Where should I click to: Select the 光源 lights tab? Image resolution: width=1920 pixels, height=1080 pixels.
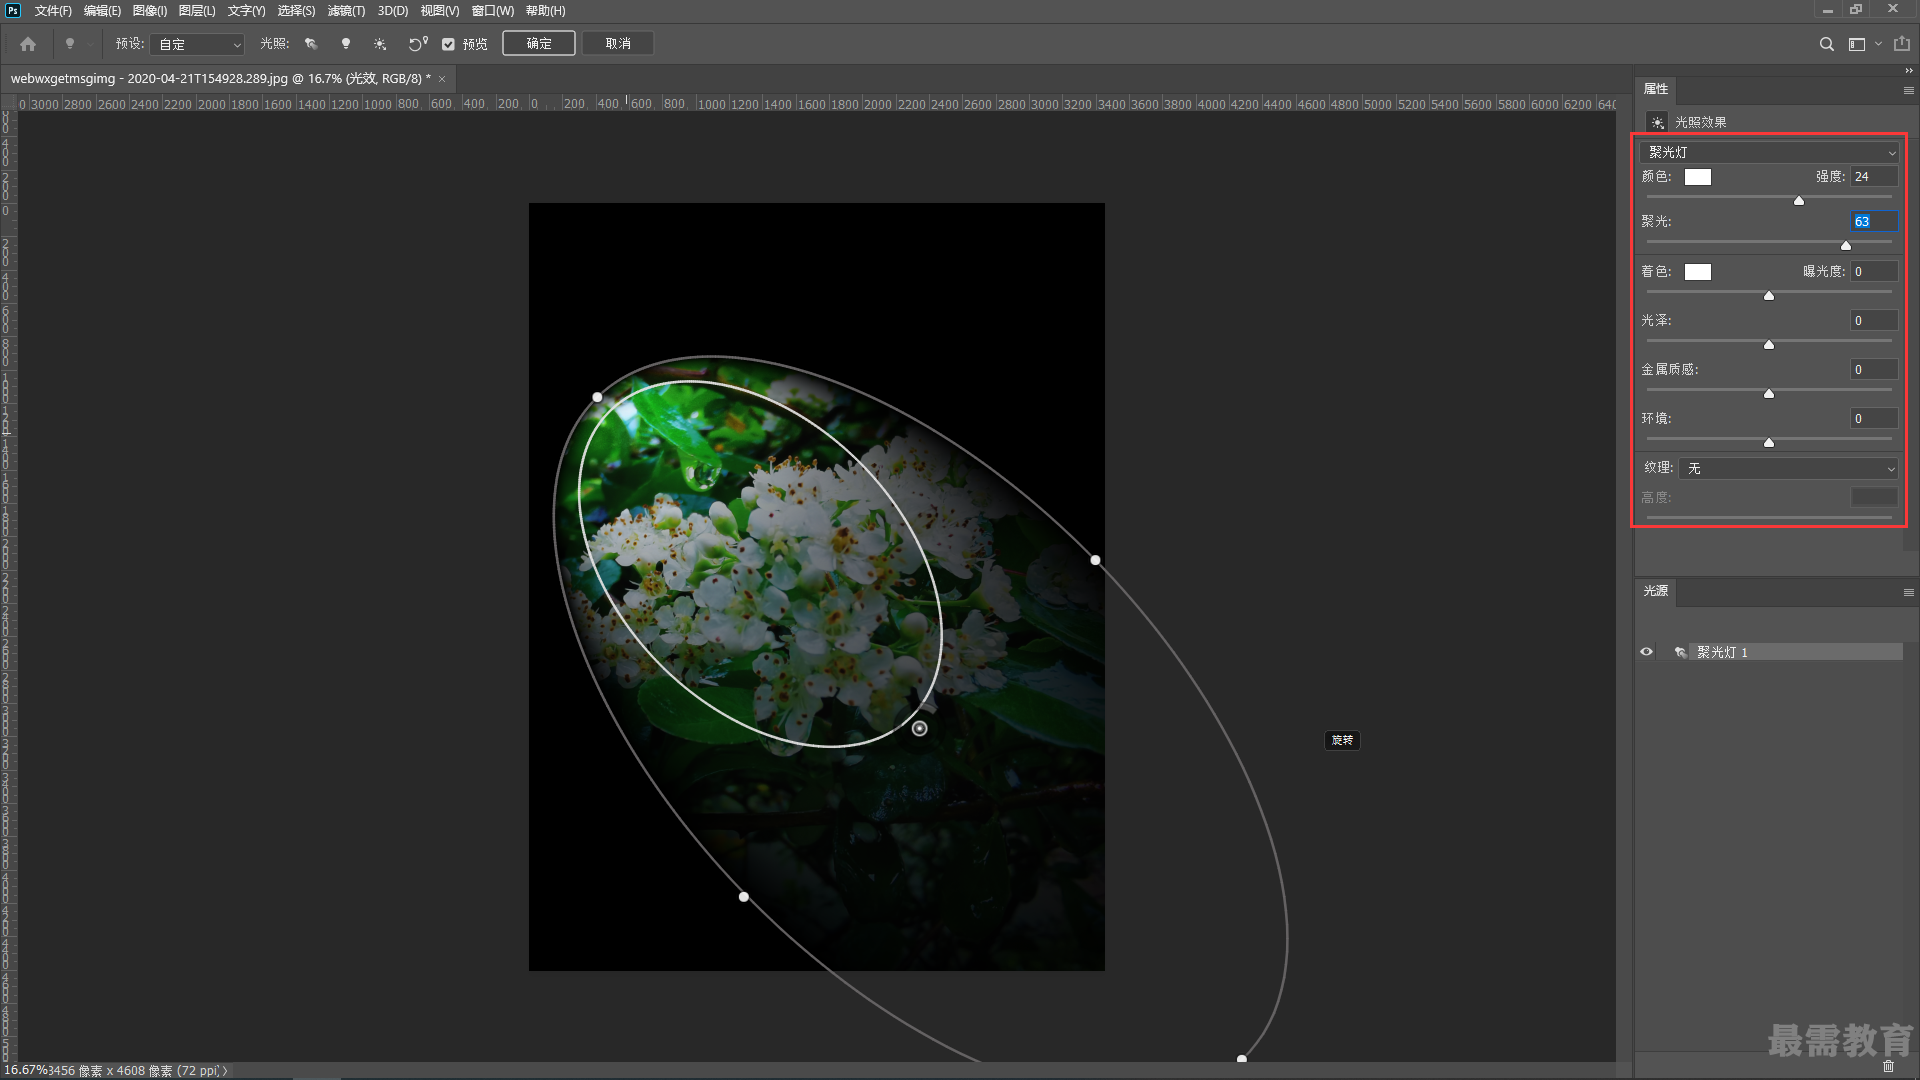tap(1656, 591)
